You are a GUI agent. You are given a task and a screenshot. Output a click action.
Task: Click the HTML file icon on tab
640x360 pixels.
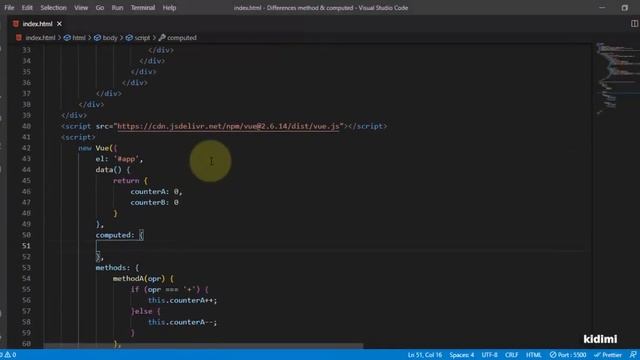[x=16, y=24]
